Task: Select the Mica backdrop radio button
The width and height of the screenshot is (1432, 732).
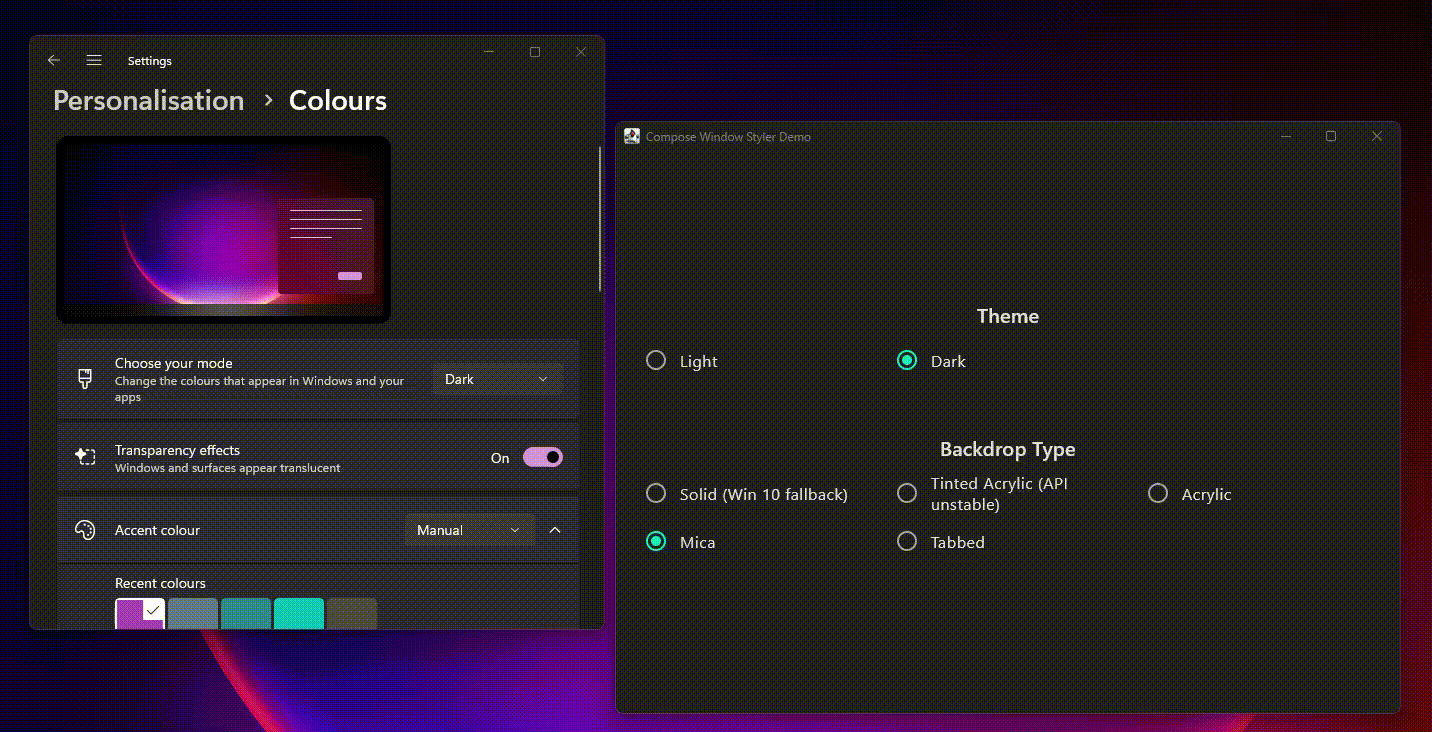Action: (x=656, y=541)
